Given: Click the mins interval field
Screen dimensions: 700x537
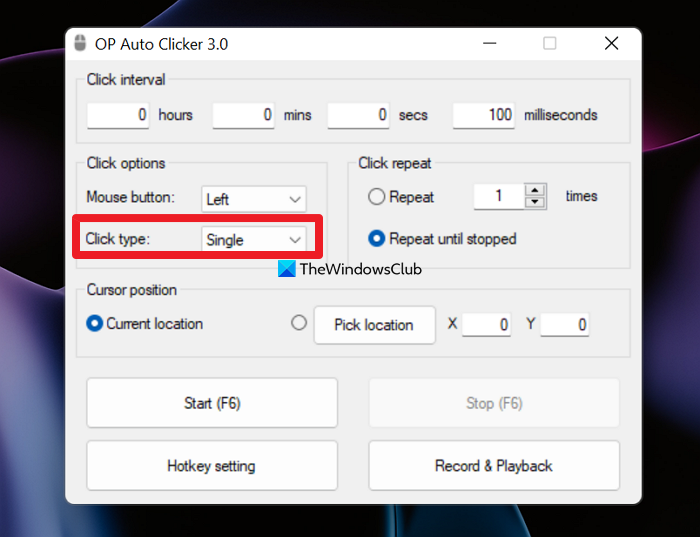Looking at the screenshot, I should (x=243, y=115).
